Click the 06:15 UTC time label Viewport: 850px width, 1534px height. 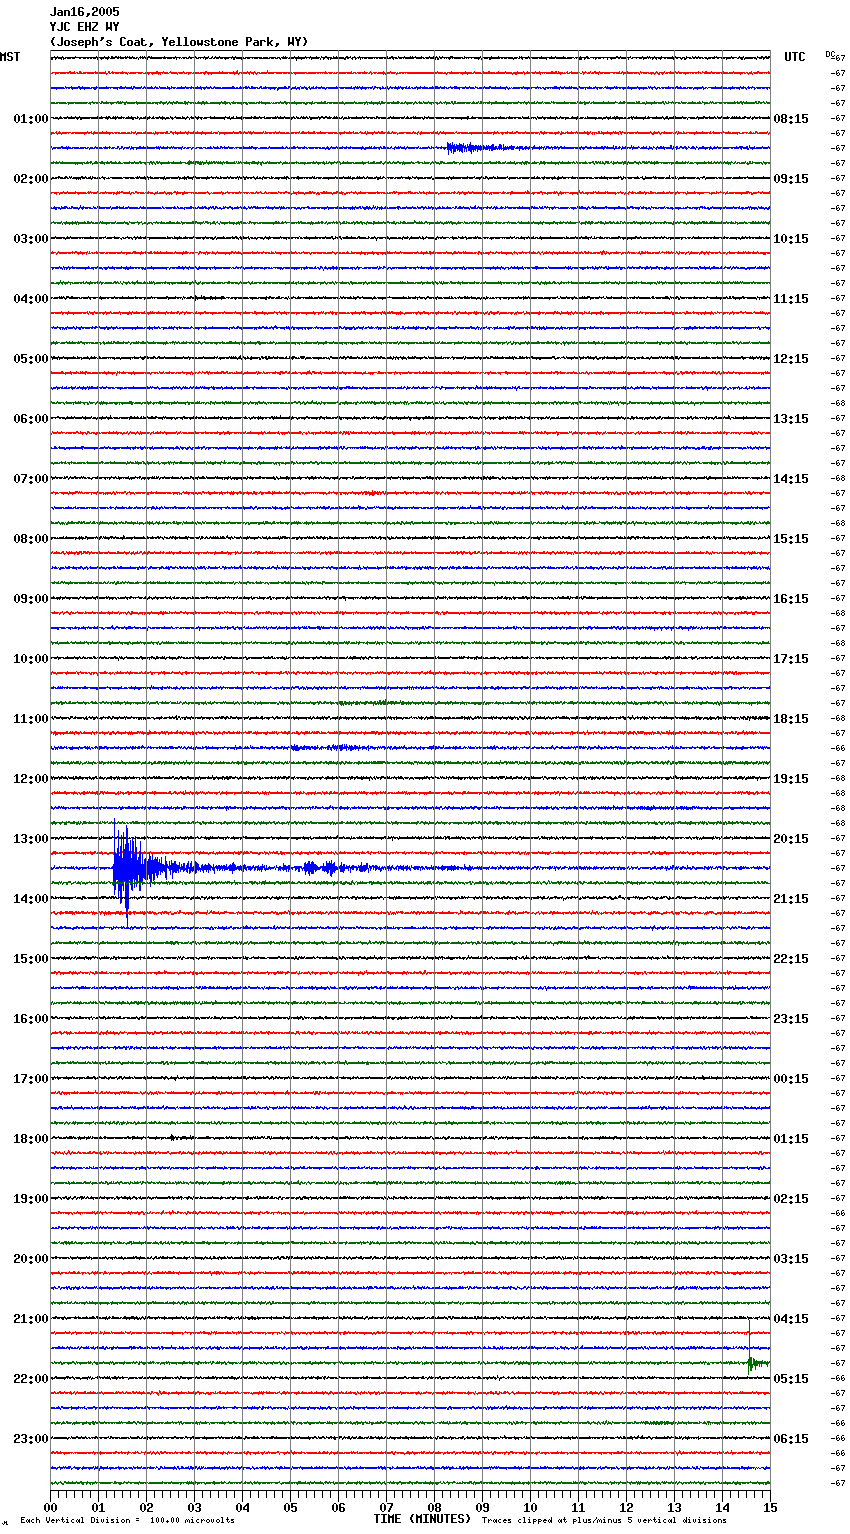point(791,1439)
